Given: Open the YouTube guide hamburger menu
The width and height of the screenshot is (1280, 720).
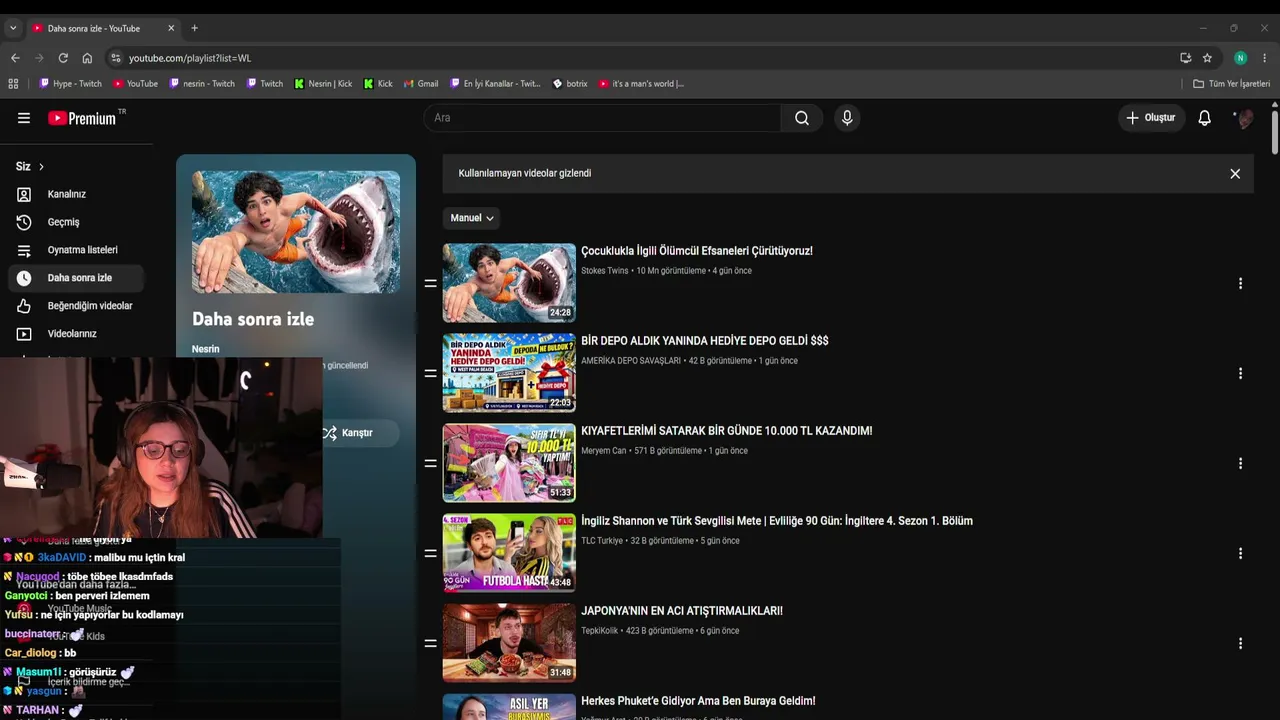Looking at the screenshot, I should 24,118.
